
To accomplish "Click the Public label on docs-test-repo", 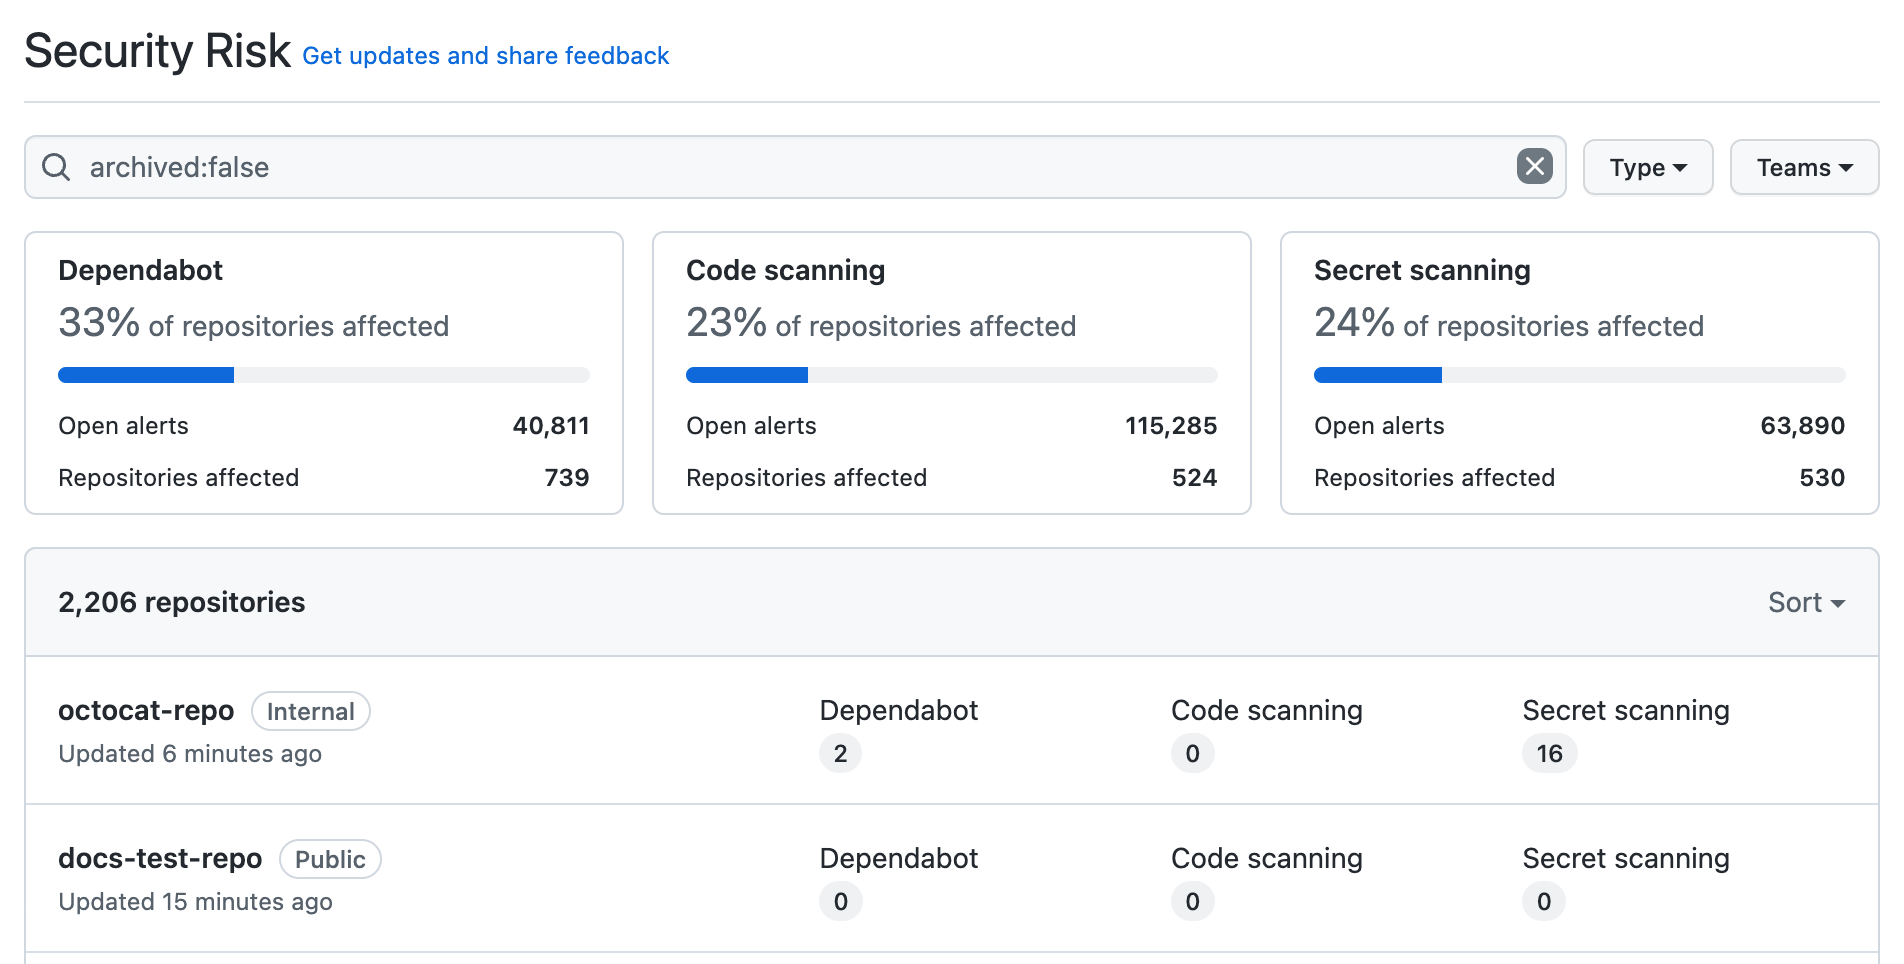I will point(330,859).
